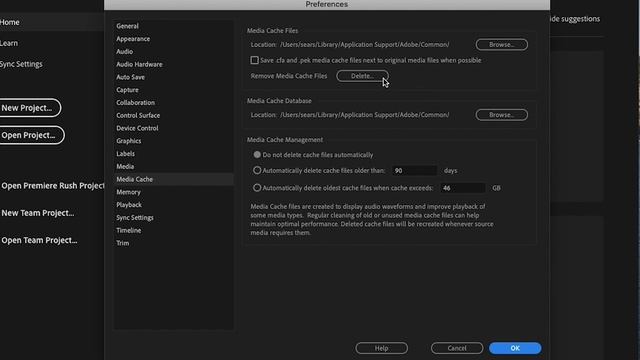Confirm preferences with OK
Screen dimensions: 640x360
[x=515, y=348]
